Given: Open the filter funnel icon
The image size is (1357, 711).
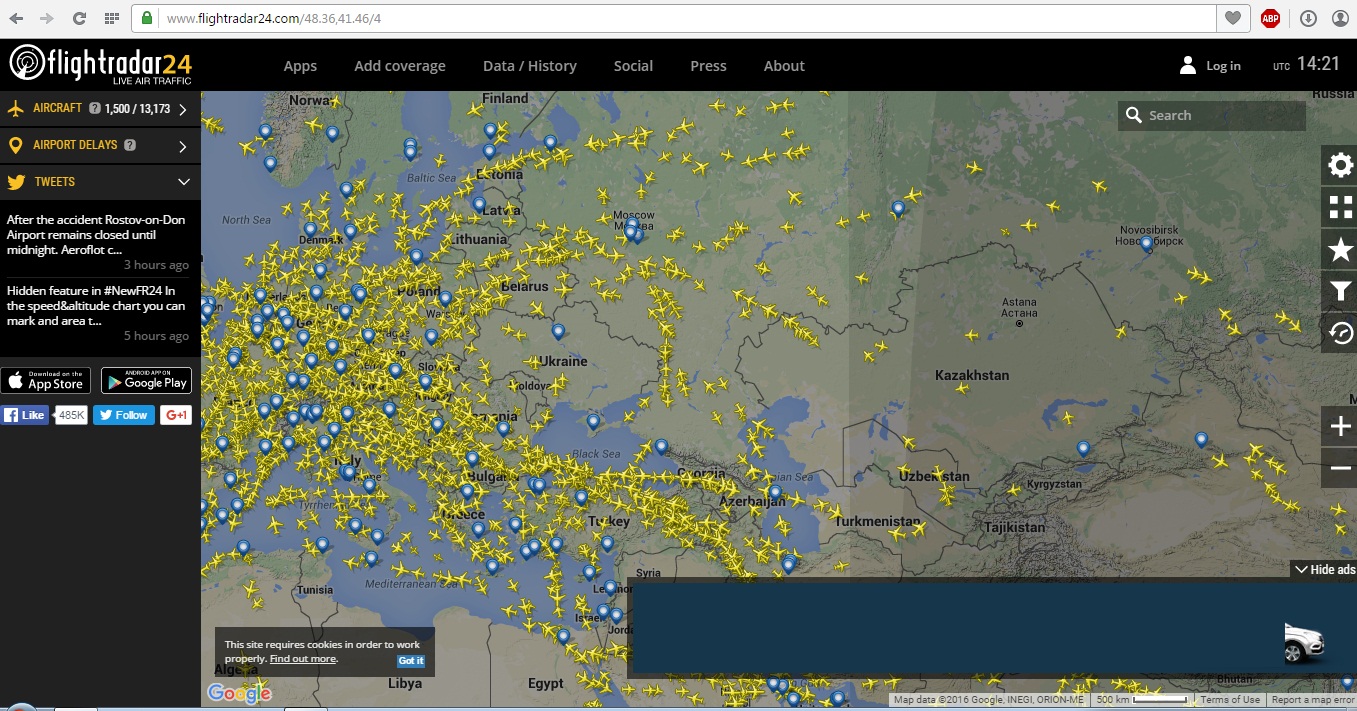Looking at the screenshot, I should click(x=1340, y=291).
